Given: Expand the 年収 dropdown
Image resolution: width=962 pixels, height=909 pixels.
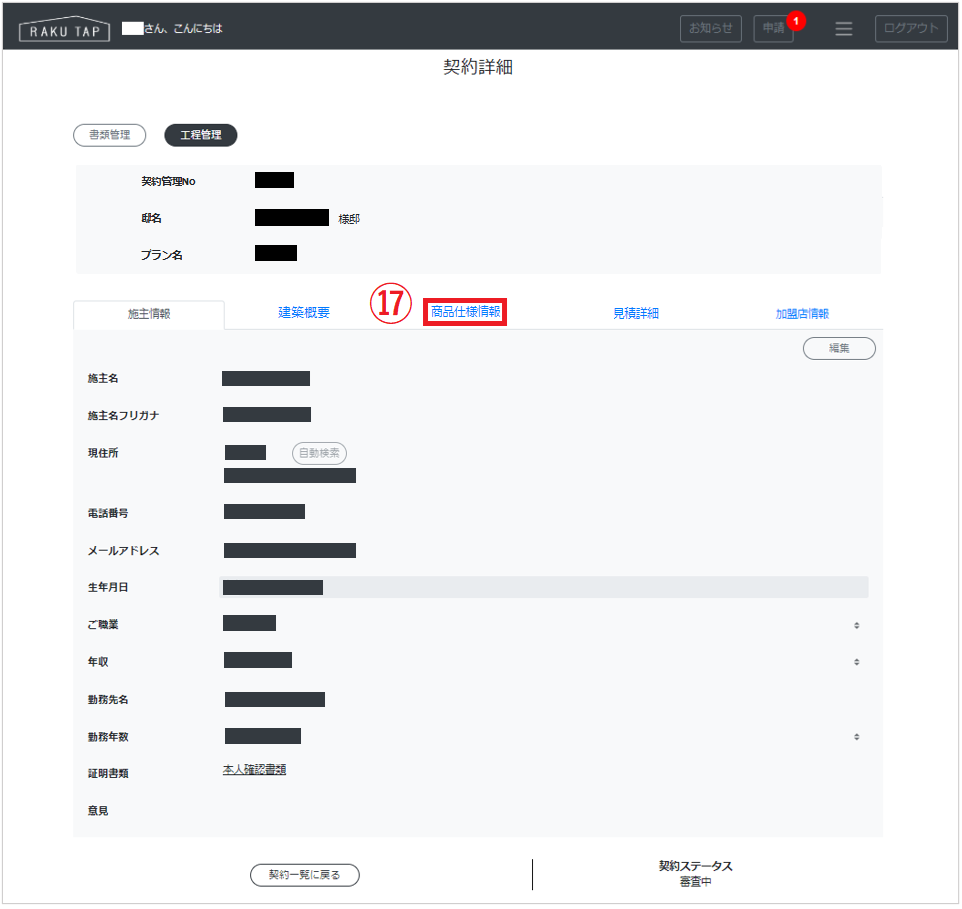Looking at the screenshot, I should 855,662.
